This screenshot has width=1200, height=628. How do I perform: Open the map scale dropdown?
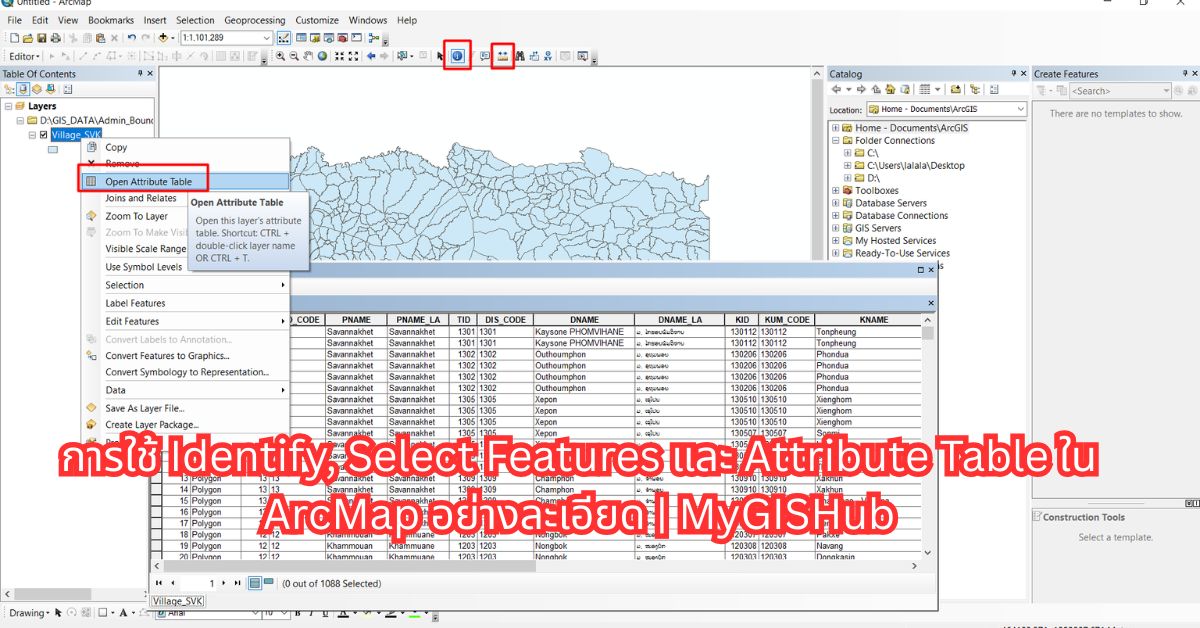click(x=266, y=37)
